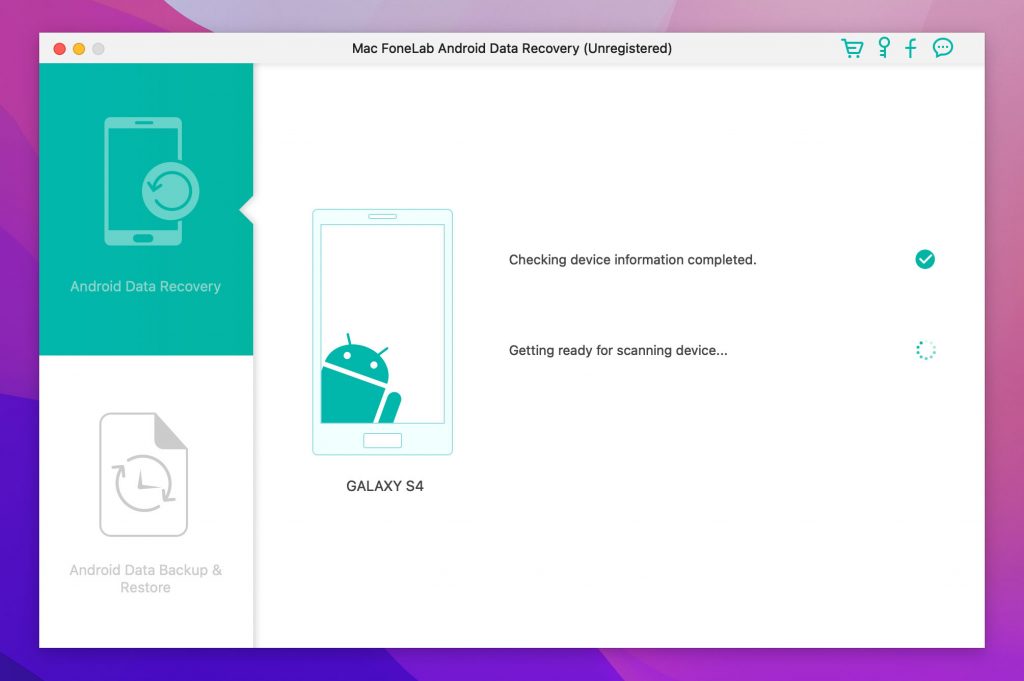Click the window title Mac FoneLab Android Data Recovery
The image size is (1024, 681).
[x=511, y=47]
